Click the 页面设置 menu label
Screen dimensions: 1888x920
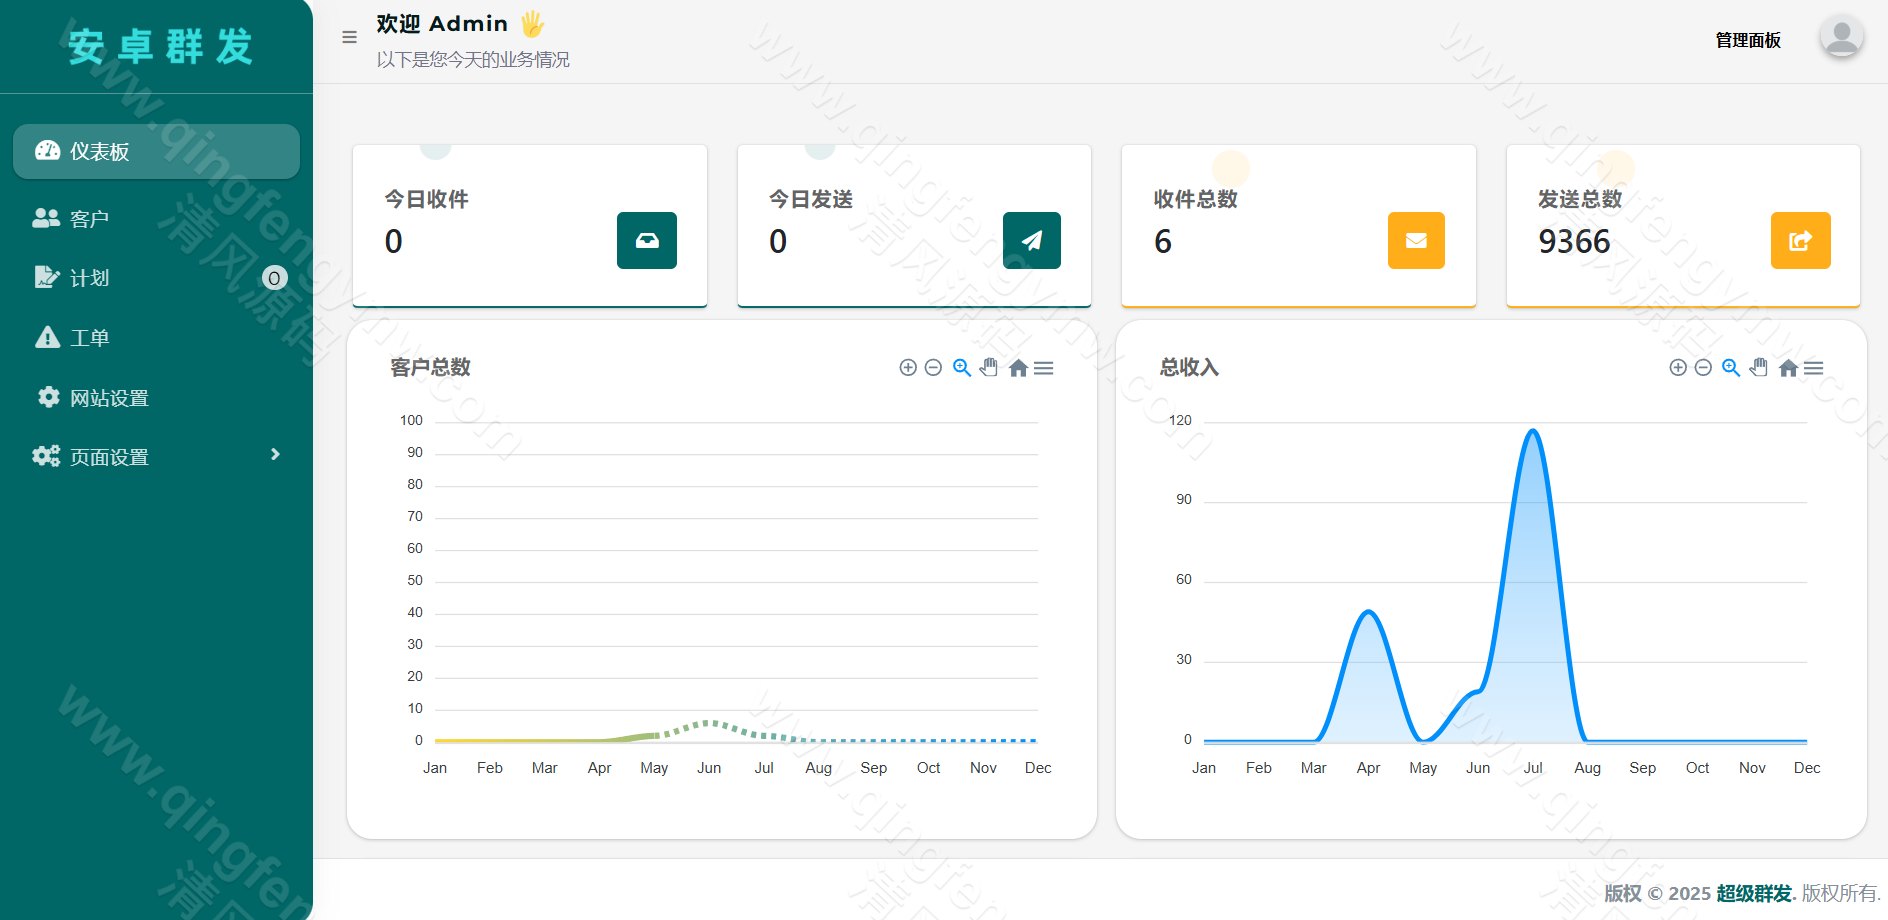click(109, 457)
